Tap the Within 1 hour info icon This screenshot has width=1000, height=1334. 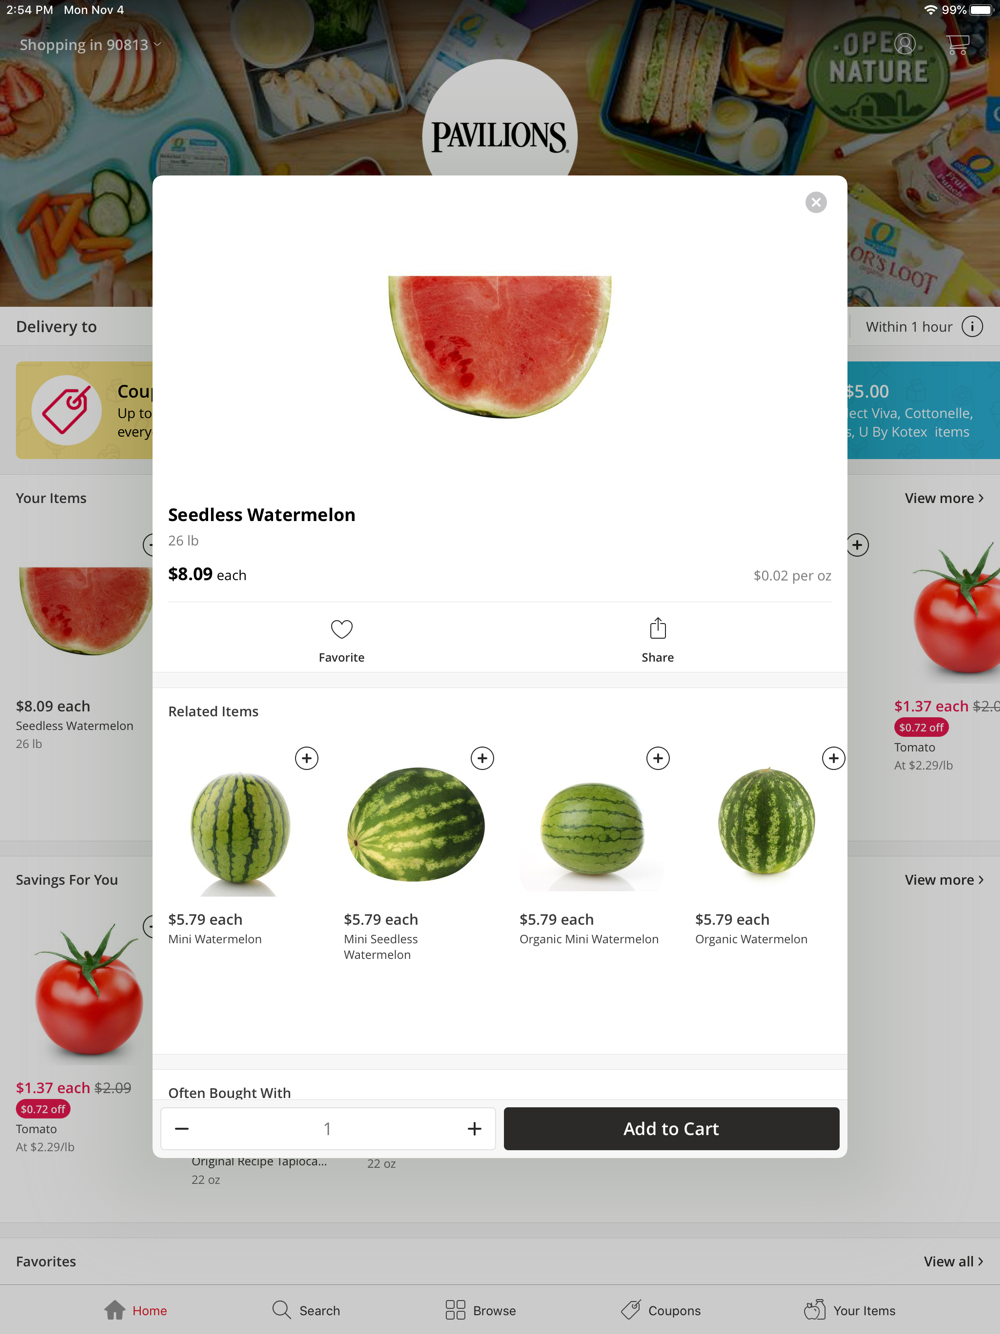coord(972,327)
